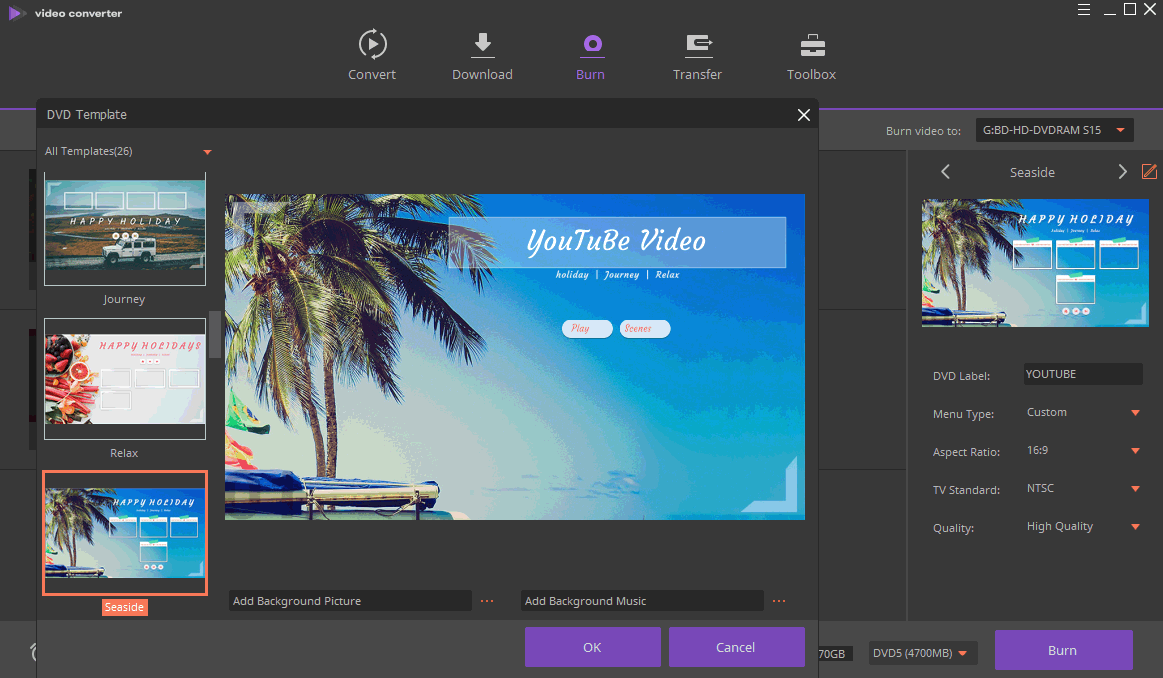Go to the previous template with left arrow
This screenshot has height=678, width=1163.
tap(945, 172)
